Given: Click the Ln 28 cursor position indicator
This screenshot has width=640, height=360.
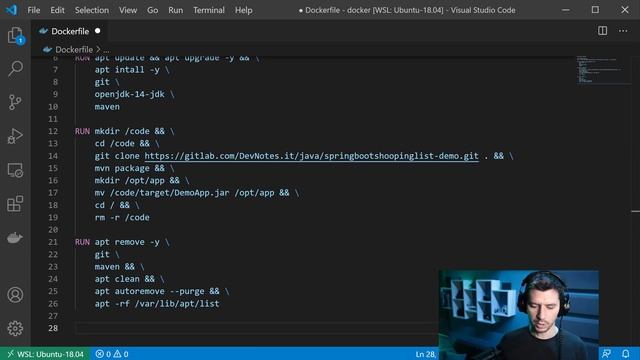Looking at the screenshot, I should click(426, 354).
